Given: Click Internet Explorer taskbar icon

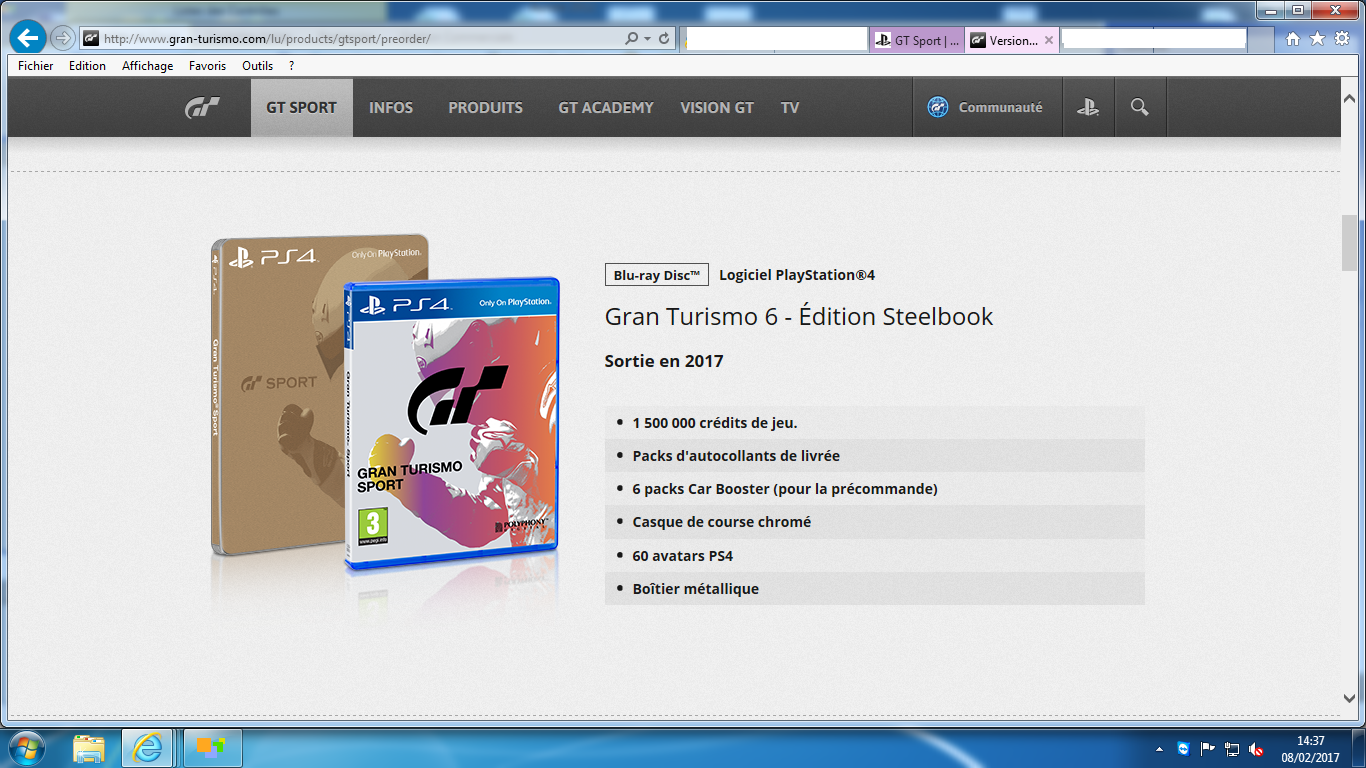Looking at the screenshot, I should tap(147, 748).
